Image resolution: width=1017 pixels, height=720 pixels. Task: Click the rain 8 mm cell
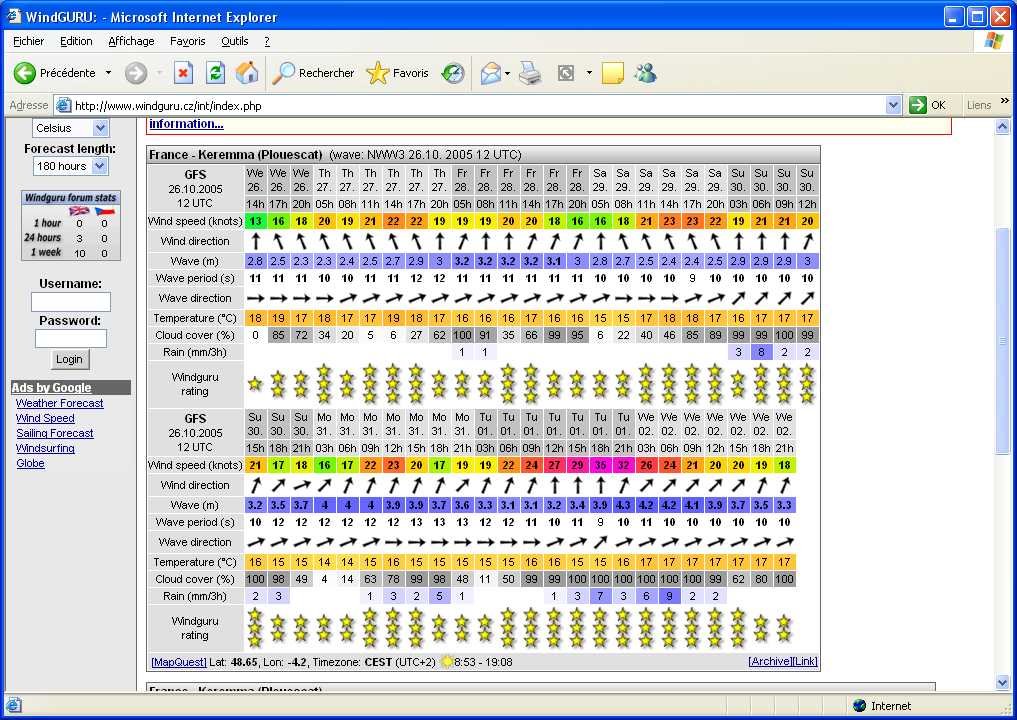click(761, 352)
